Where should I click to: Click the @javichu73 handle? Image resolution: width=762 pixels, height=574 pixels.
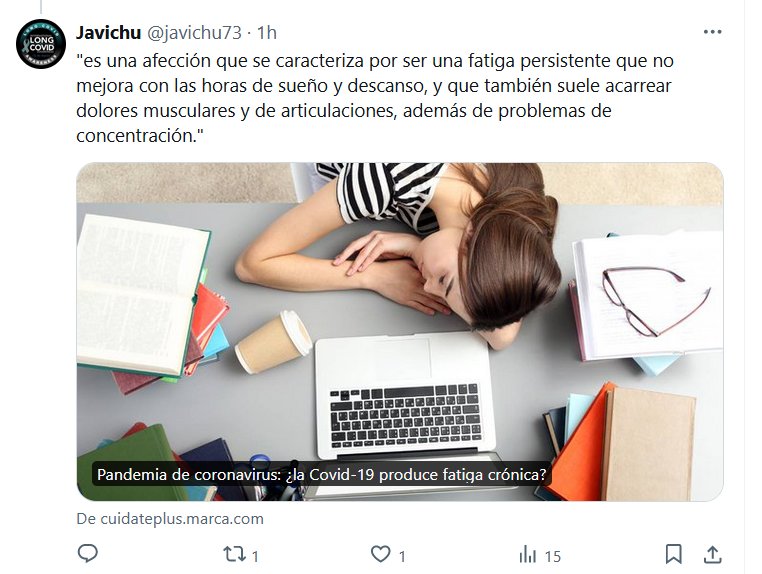[194, 33]
